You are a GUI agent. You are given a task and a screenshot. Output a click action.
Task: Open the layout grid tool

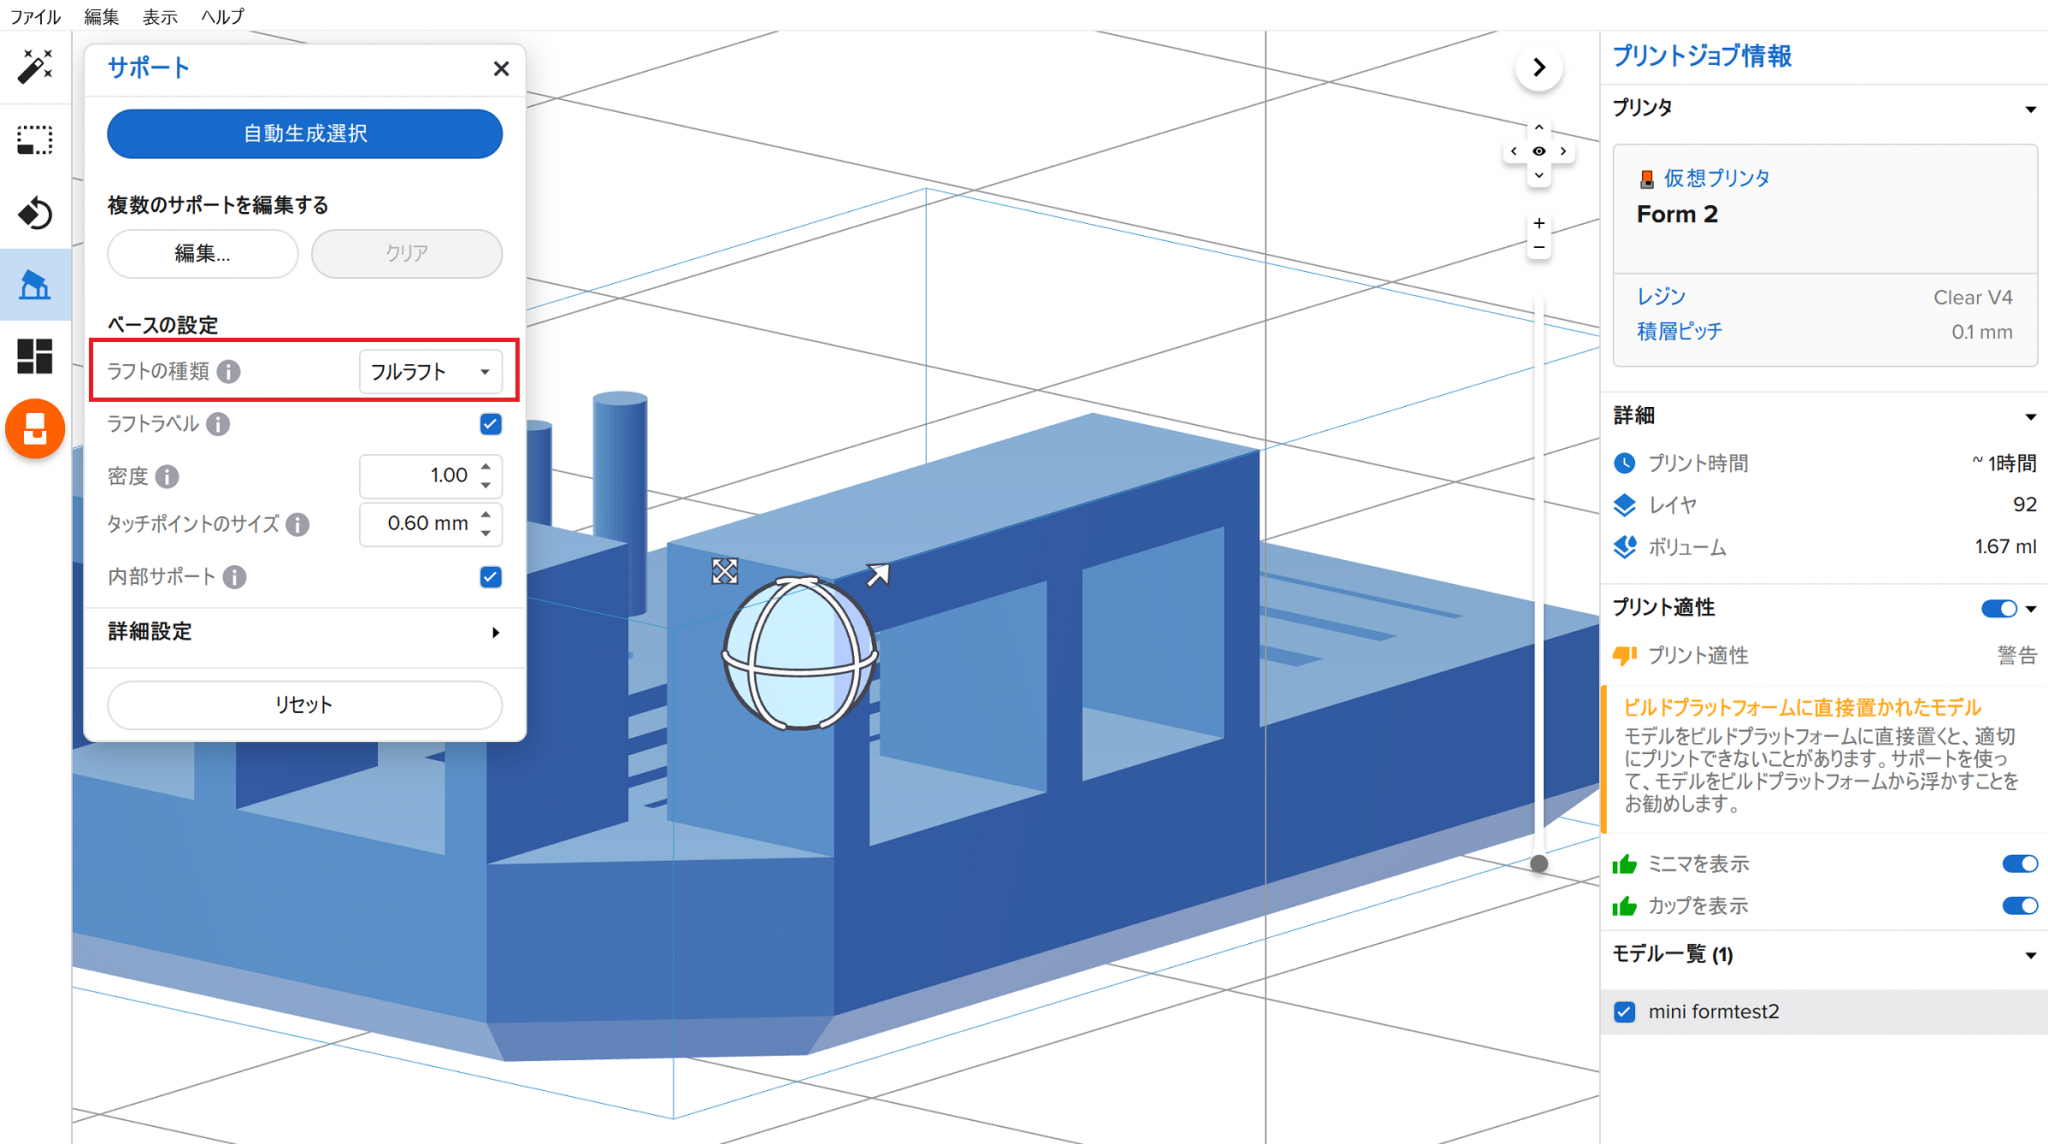35,356
